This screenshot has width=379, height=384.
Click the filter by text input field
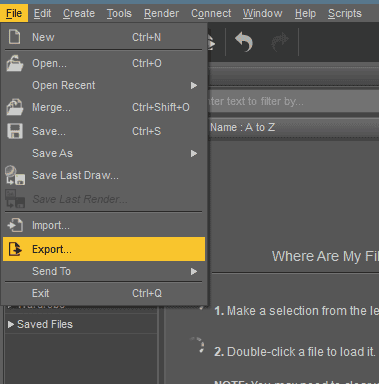294,101
